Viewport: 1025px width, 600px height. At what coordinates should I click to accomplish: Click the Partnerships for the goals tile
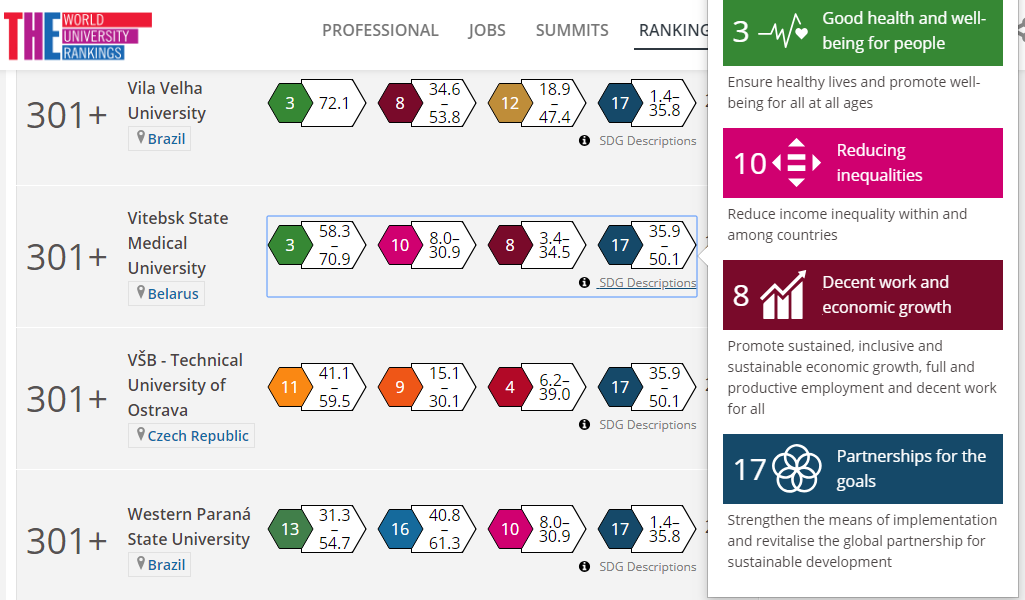coord(862,469)
